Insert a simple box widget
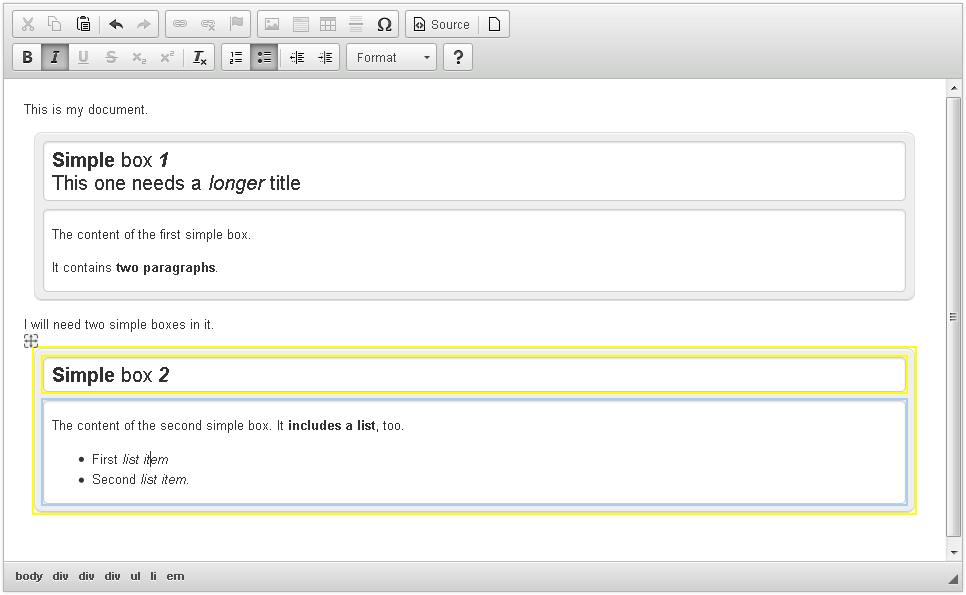This screenshot has height=595, width=966. point(300,24)
